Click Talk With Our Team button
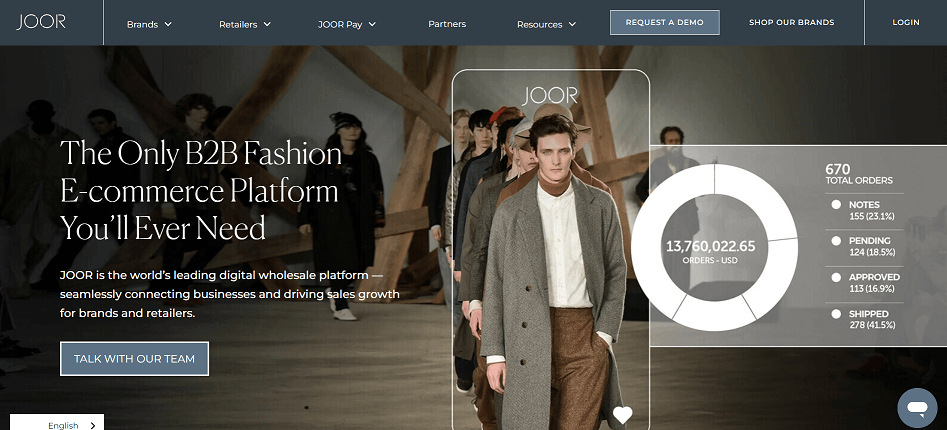This screenshot has height=430, width=947. pos(134,359)
